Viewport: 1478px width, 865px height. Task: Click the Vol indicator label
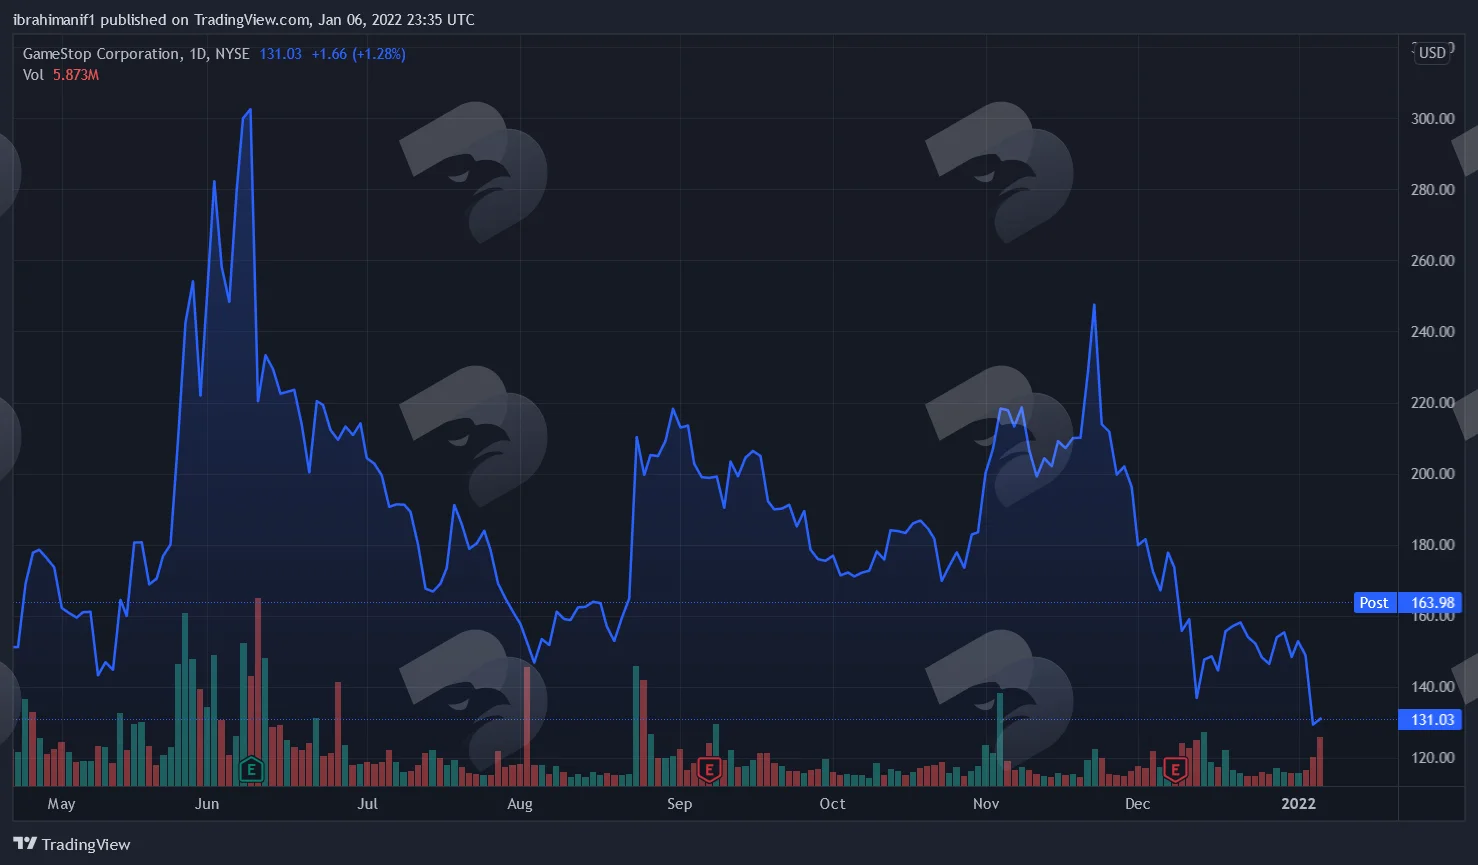[34, 75]
